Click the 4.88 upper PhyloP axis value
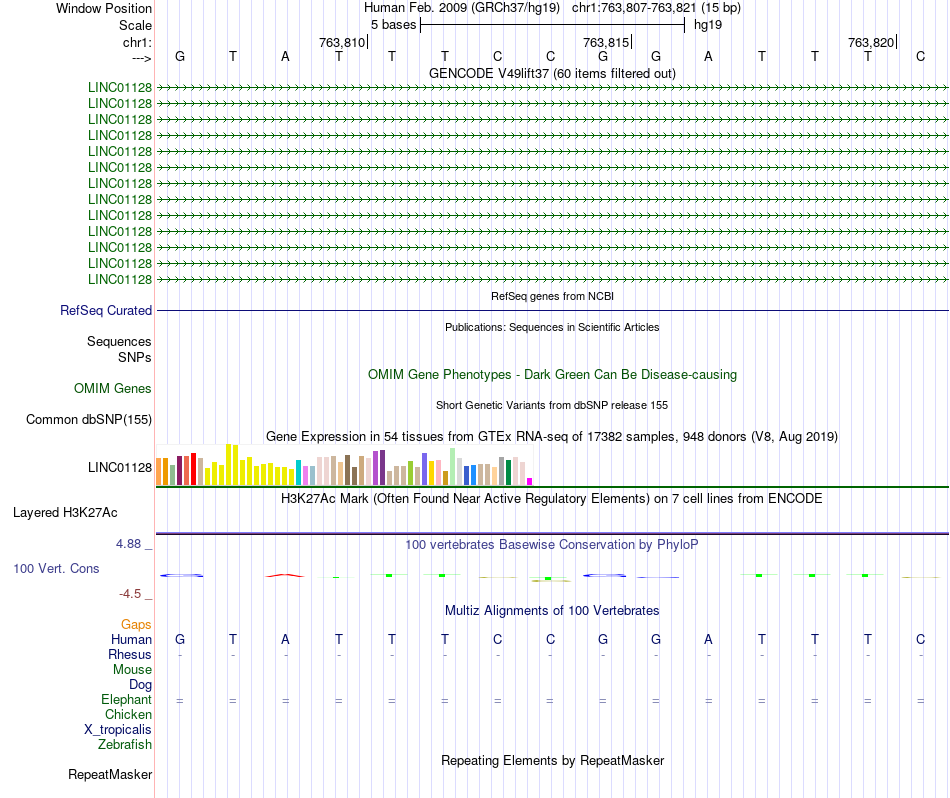The height and width of the screenshot is (798, 950). 128,544
